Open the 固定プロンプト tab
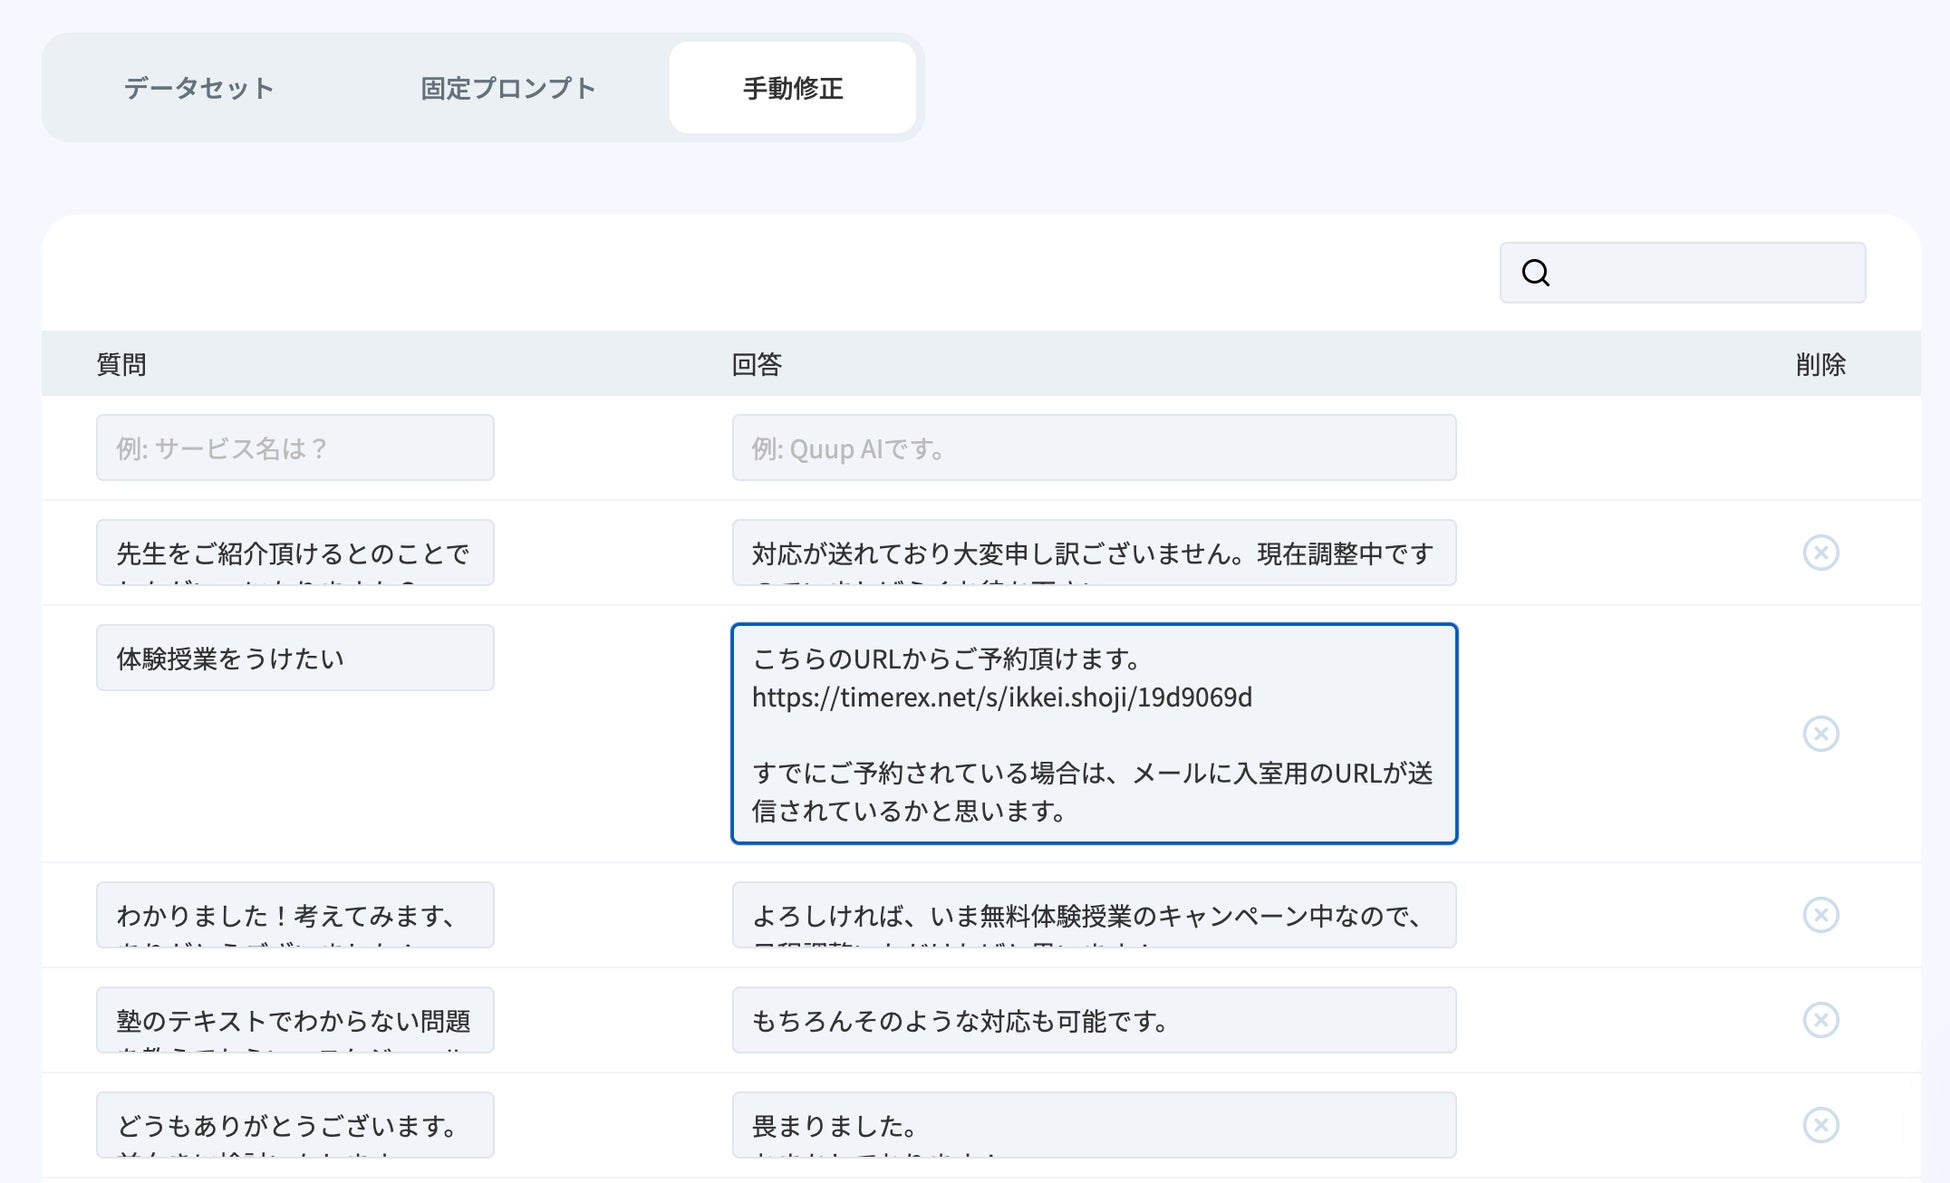Screen dimensions: 1950x1183 [507, 88]
